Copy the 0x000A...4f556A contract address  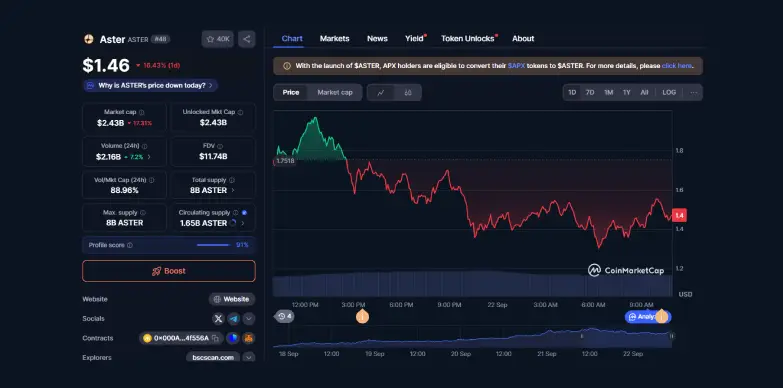[x=215, y=338]
